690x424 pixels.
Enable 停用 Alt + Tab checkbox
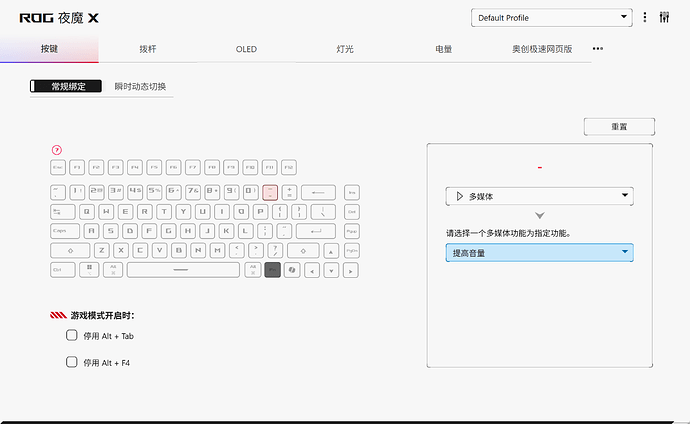click(71, 336)
